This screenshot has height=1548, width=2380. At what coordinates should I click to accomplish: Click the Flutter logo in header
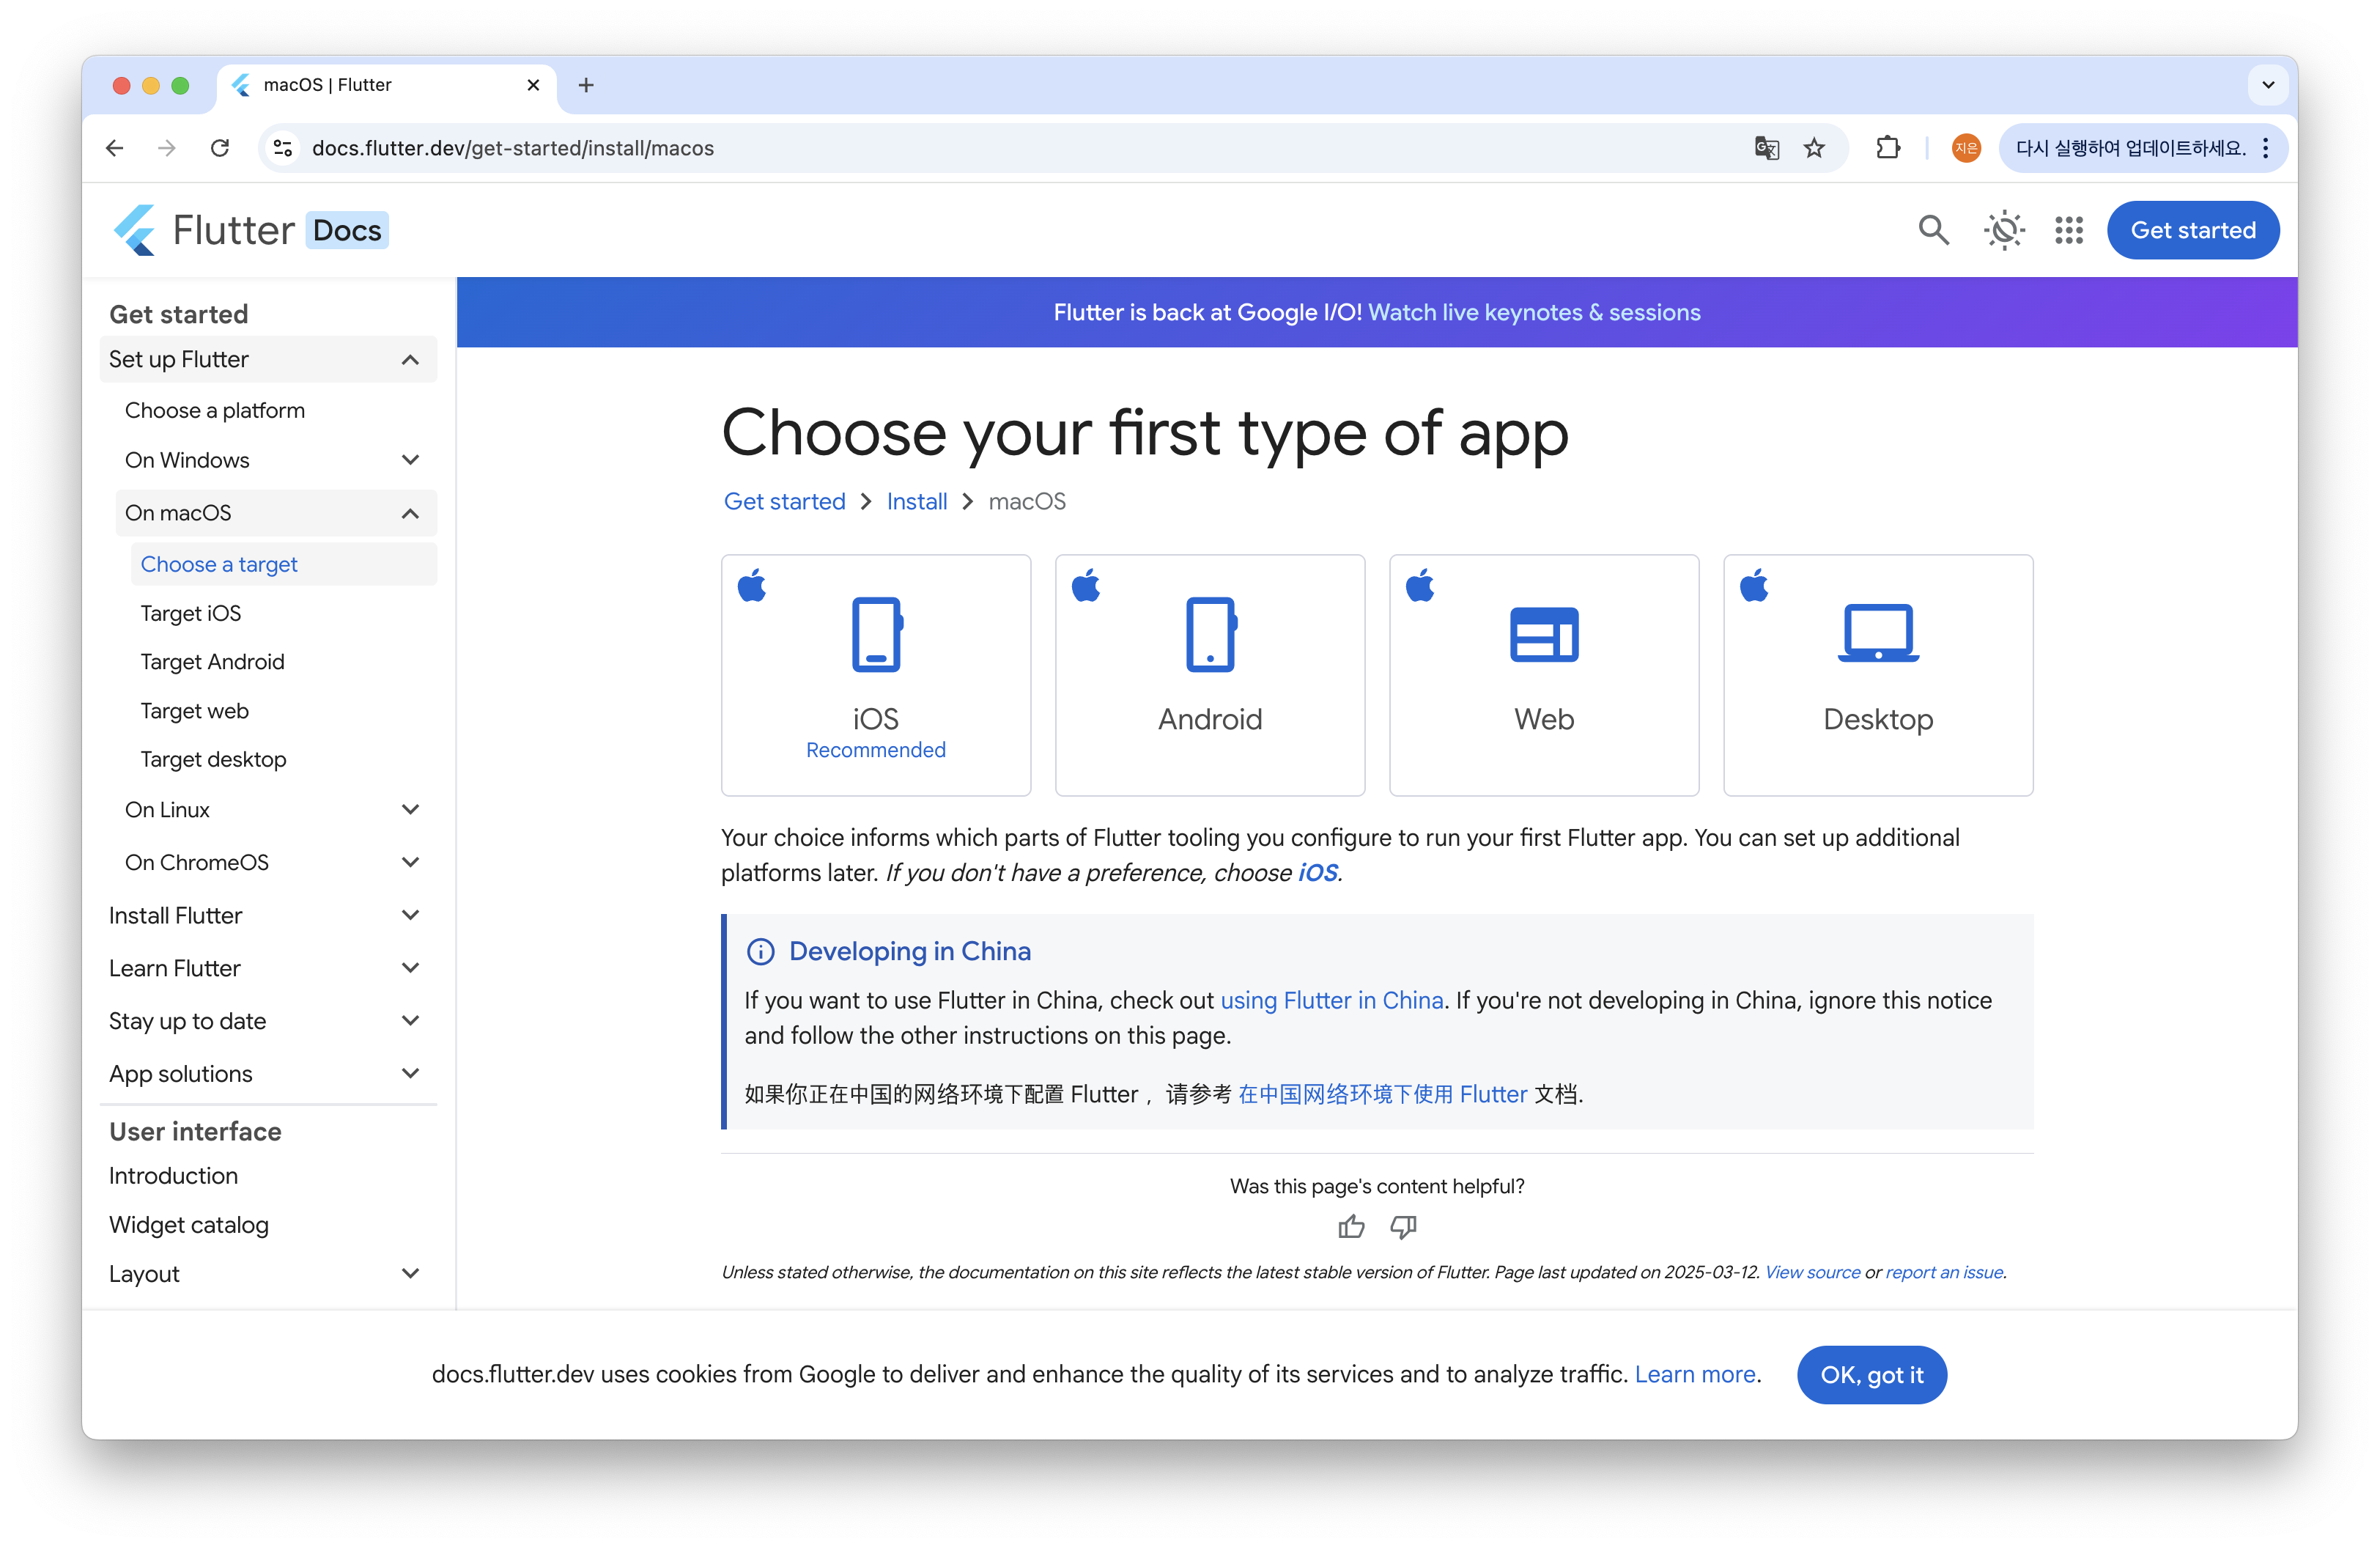(x=250, y=230)
